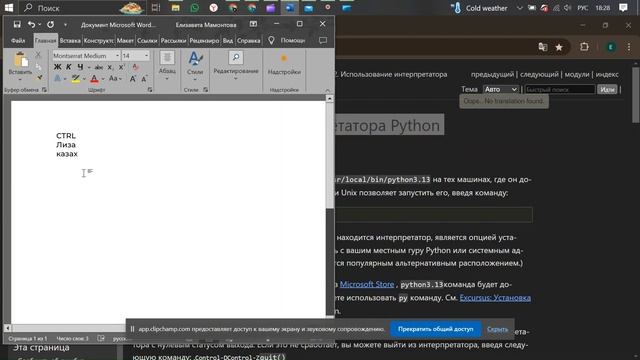
Task: Open the Word comments speech-bubble icon
Action: (x=323, y=40)
